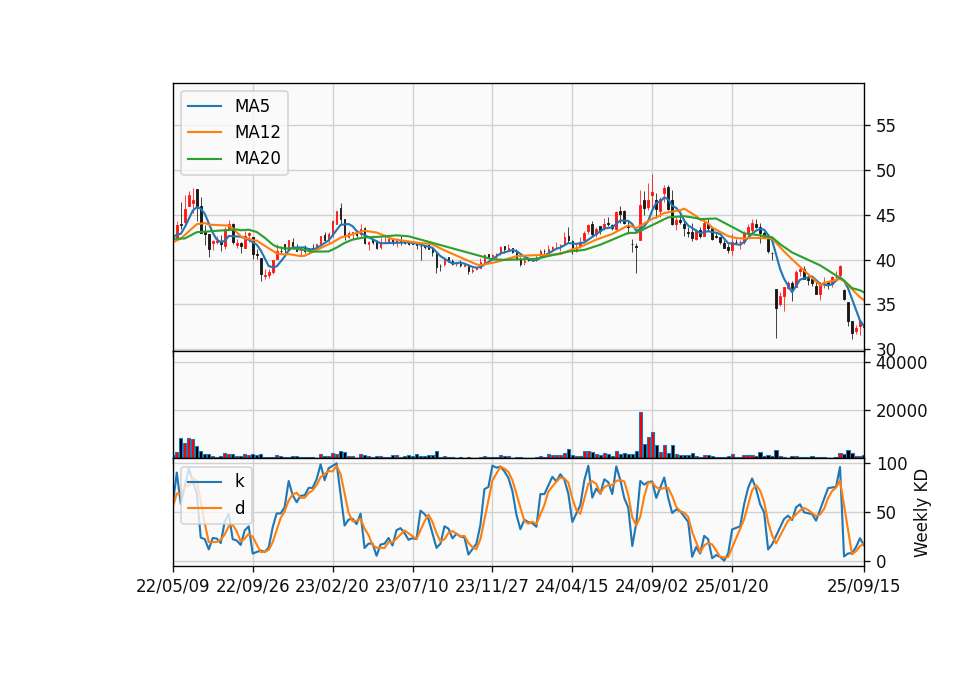Click the 25/09/15 date label
960x690 pixels.
[x=864, y=586]
